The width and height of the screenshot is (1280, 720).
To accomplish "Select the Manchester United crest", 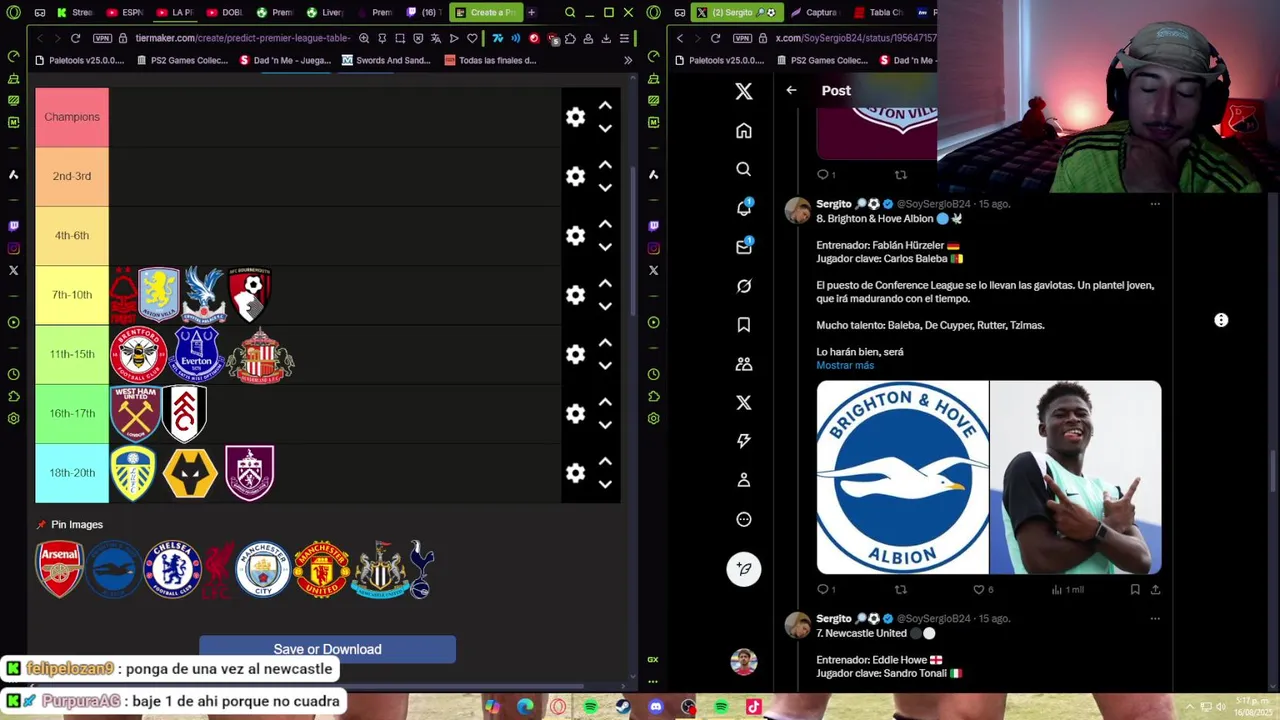I will pyautogui.click(x=321, y=569).
